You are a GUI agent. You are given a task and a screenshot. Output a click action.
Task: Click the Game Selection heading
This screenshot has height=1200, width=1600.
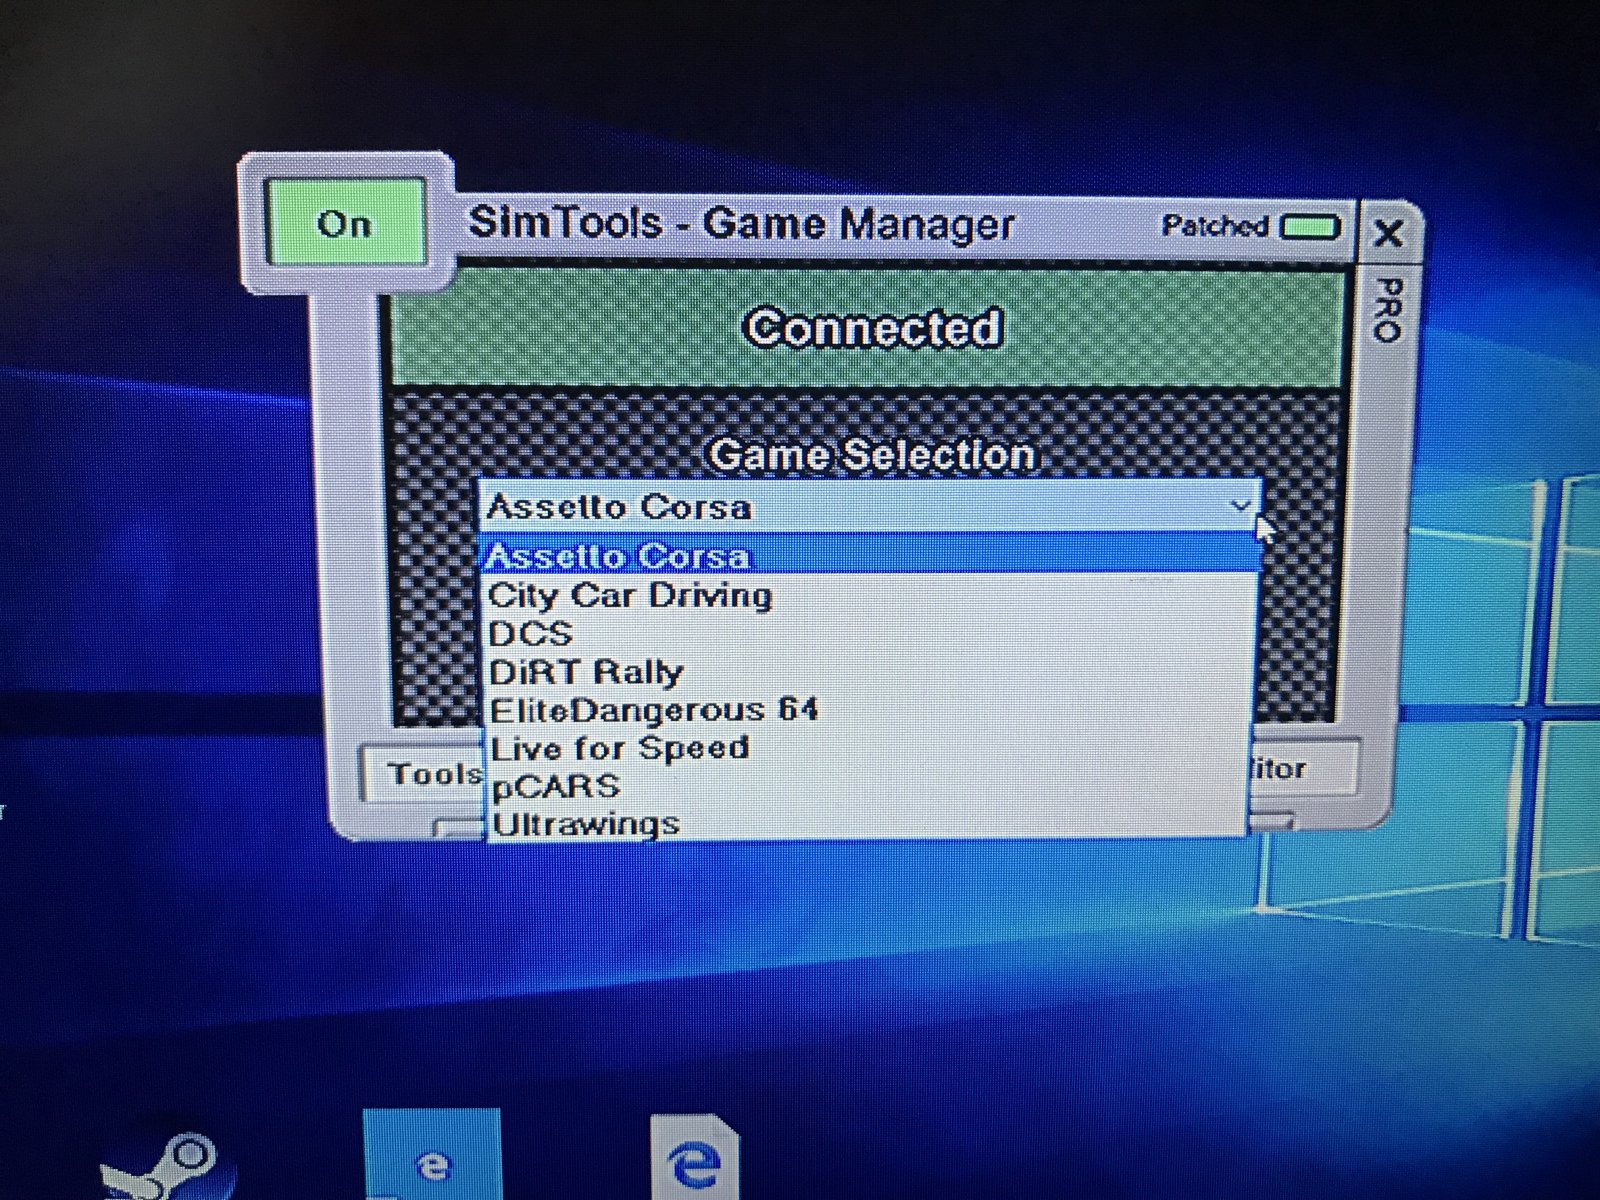pyautogui.click(x=871, y=455)
